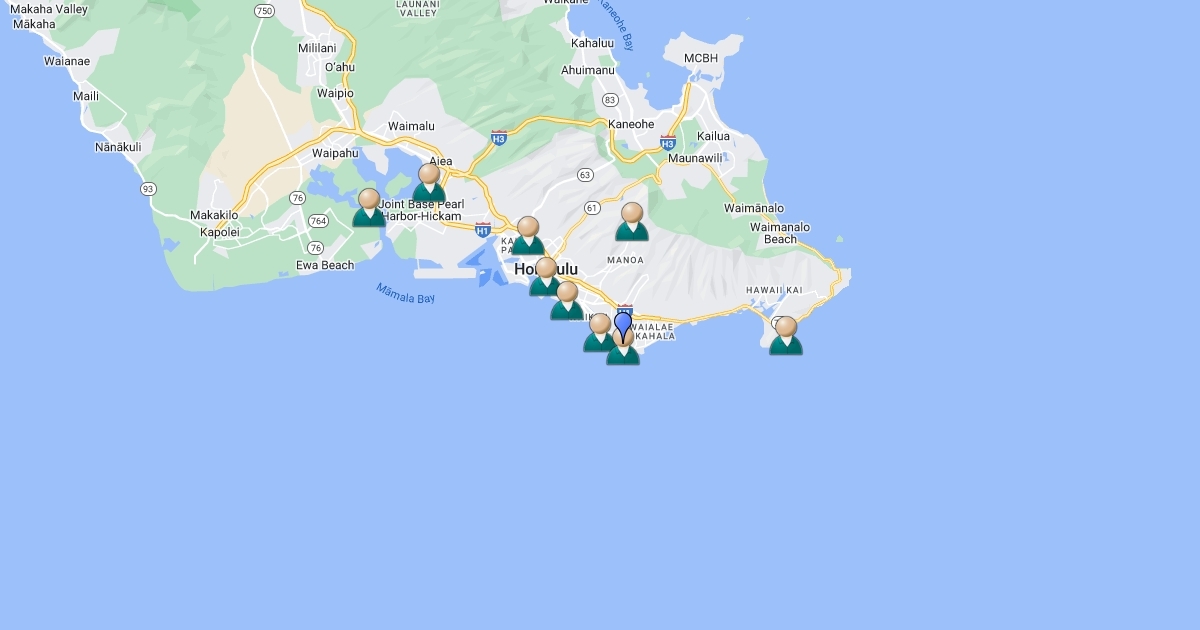Click the Kapolei label on the map
This screenshot has width=1200, height=630.
pyautogui.click(x=220, y=232)
